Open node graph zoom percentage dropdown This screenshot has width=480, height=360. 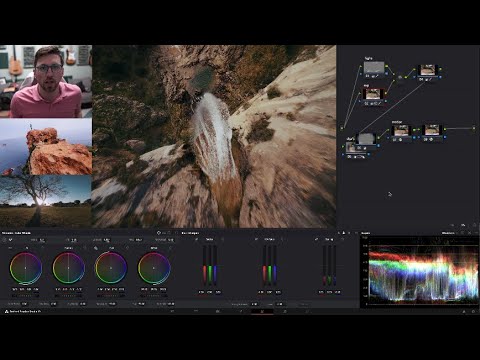coord(463,225)
